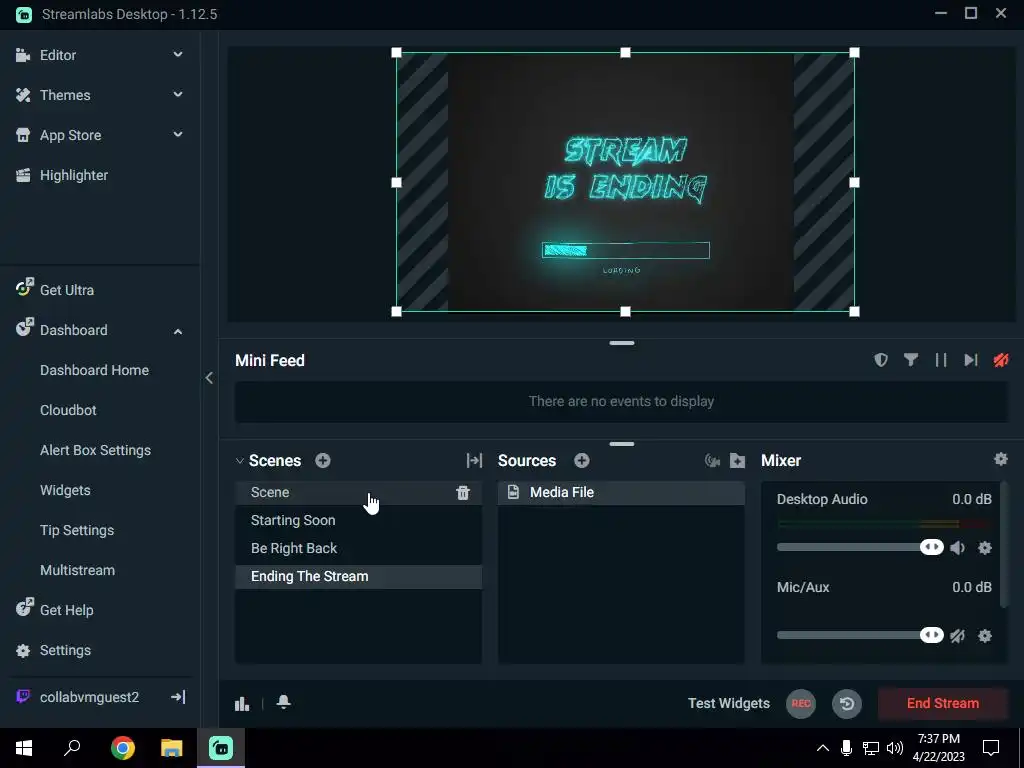1024x768 pixels.
Task: Mute Desktop Audio
Action: pyautogui.click(x=957, y=547)
